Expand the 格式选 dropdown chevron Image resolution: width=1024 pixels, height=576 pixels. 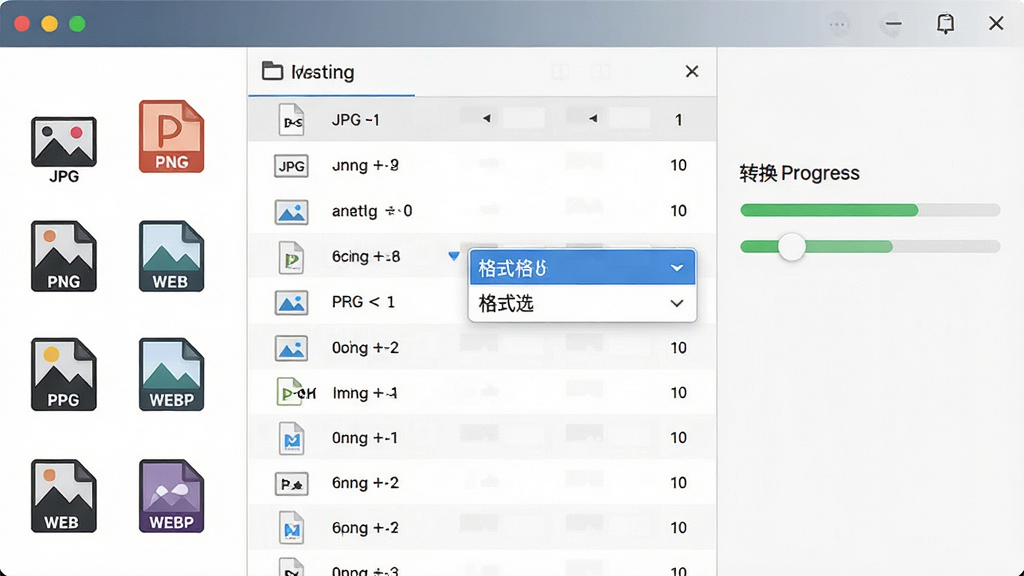[x=677, y=304]
